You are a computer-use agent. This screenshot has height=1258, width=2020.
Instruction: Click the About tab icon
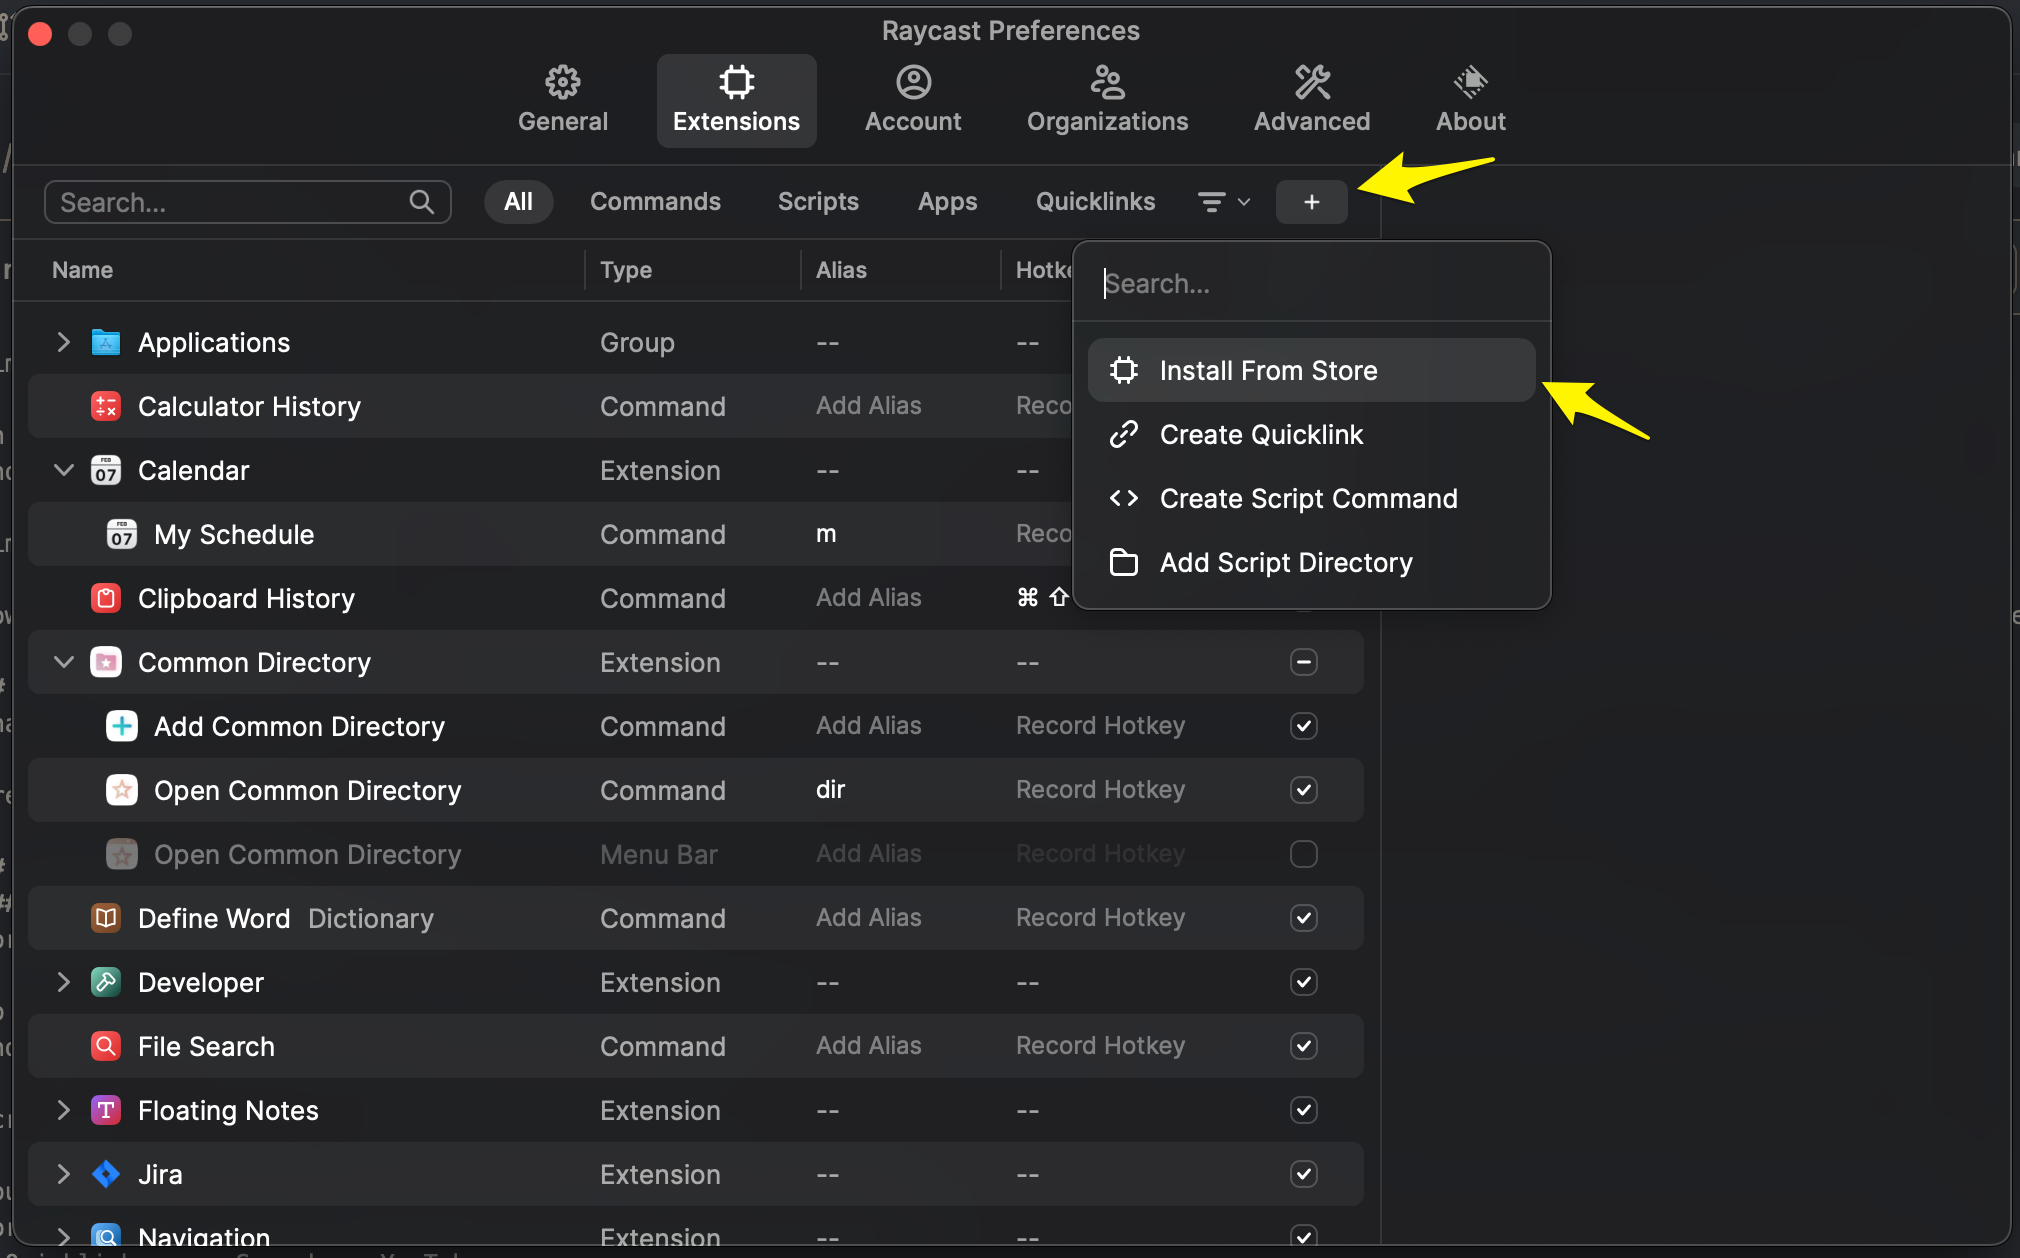tap(1470, 82)
